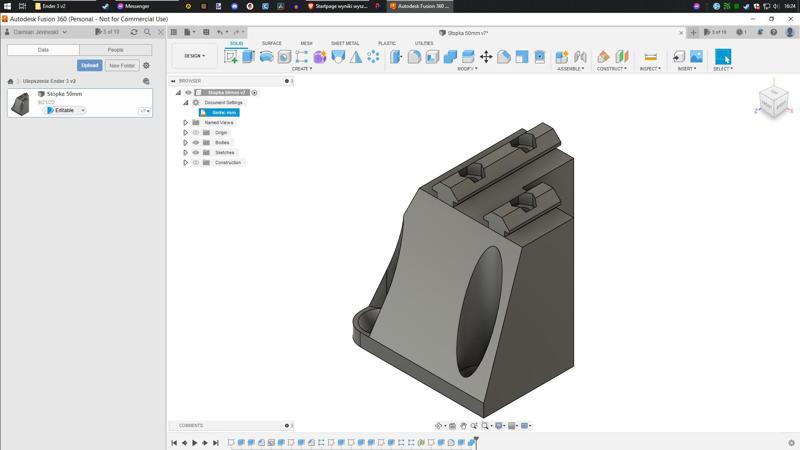This screenshot has width=800, height=450.
Task: Select the Revolve tool in Create
Action: (266, 57)
